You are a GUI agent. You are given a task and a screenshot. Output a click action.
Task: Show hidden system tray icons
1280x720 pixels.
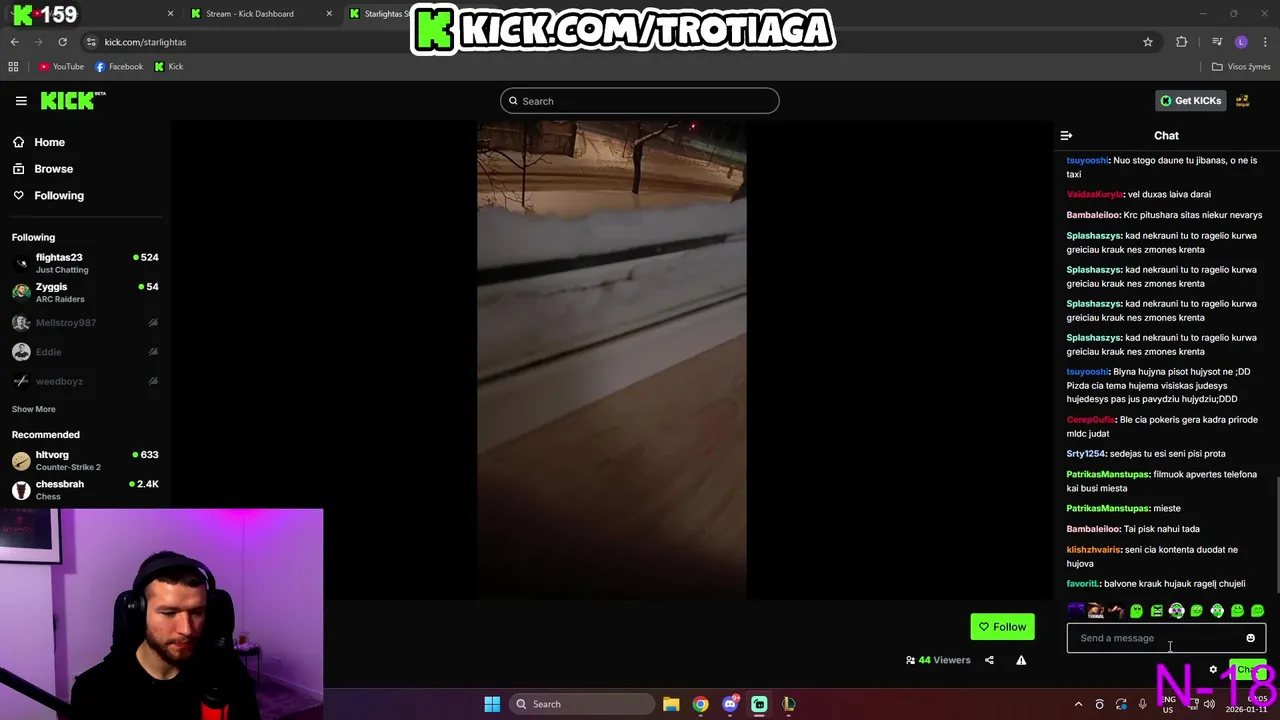click(x=1078, y=704)
